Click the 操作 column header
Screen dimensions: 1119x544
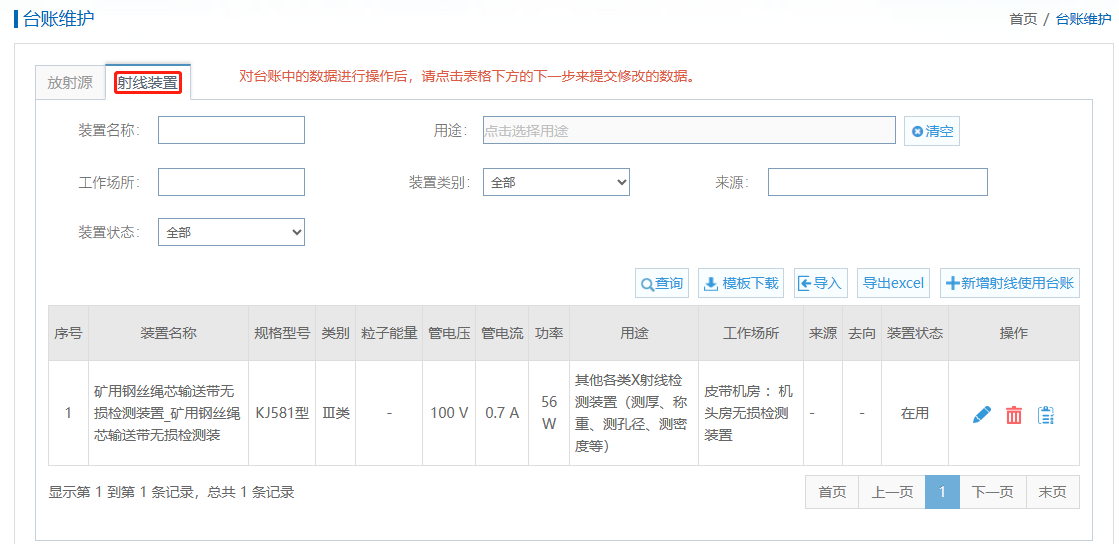pos(1014,333)
